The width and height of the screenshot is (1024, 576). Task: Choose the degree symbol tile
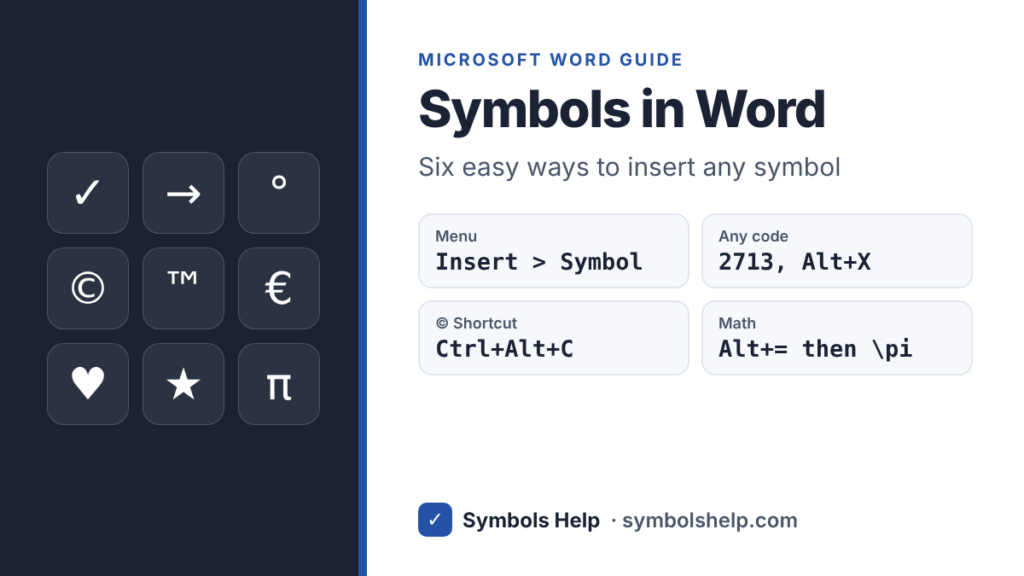pos(279,193)
